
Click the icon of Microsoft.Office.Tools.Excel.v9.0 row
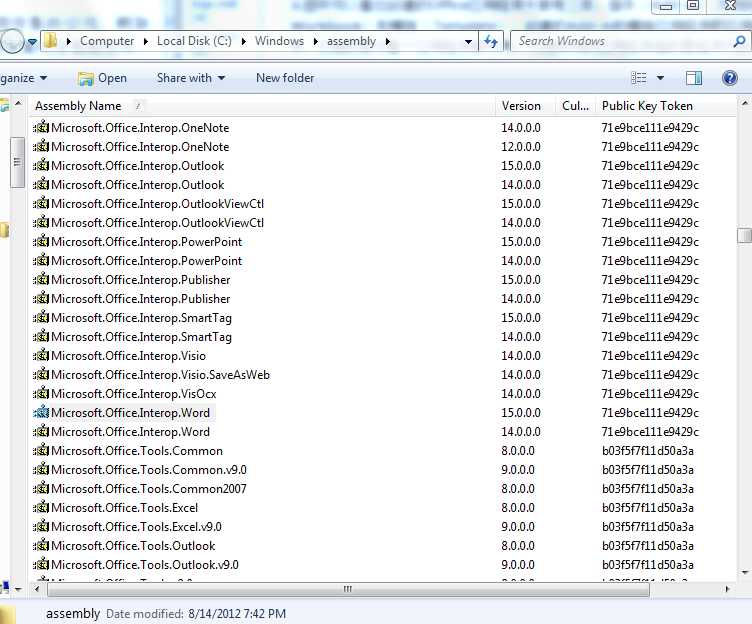(x=41, y=526)
